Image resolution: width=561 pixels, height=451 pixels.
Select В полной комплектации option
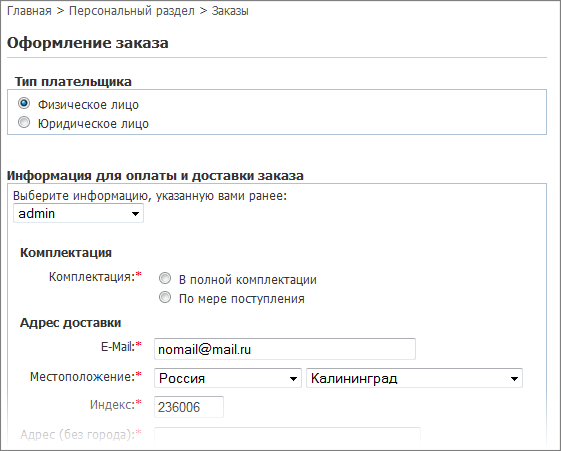point(165,278)
